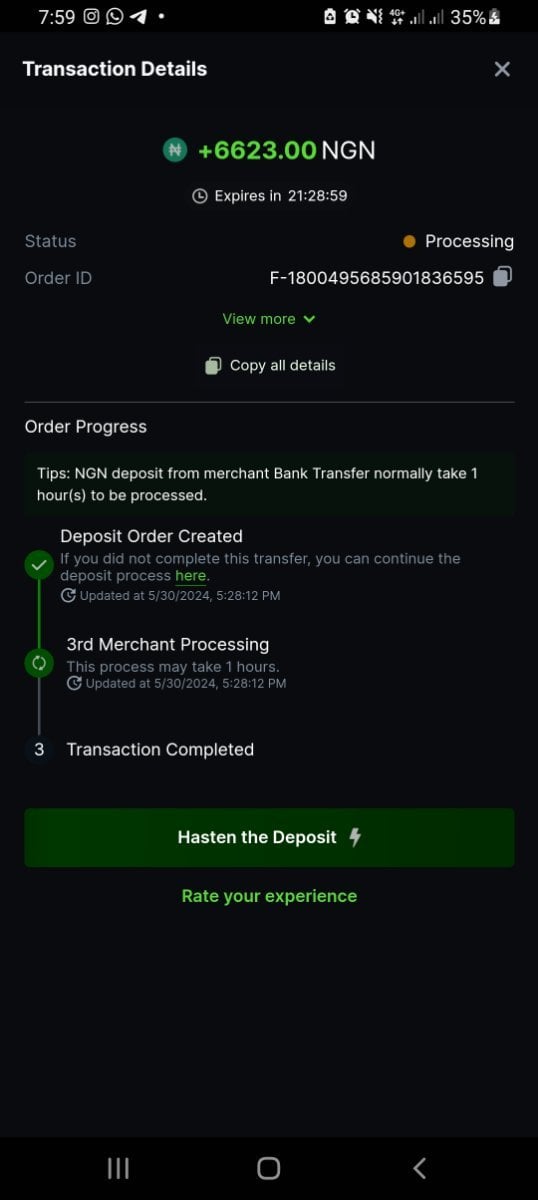Tap the green Naira currency icon
The width and height of the screenshot is (538, 1200).
[175, 150]
